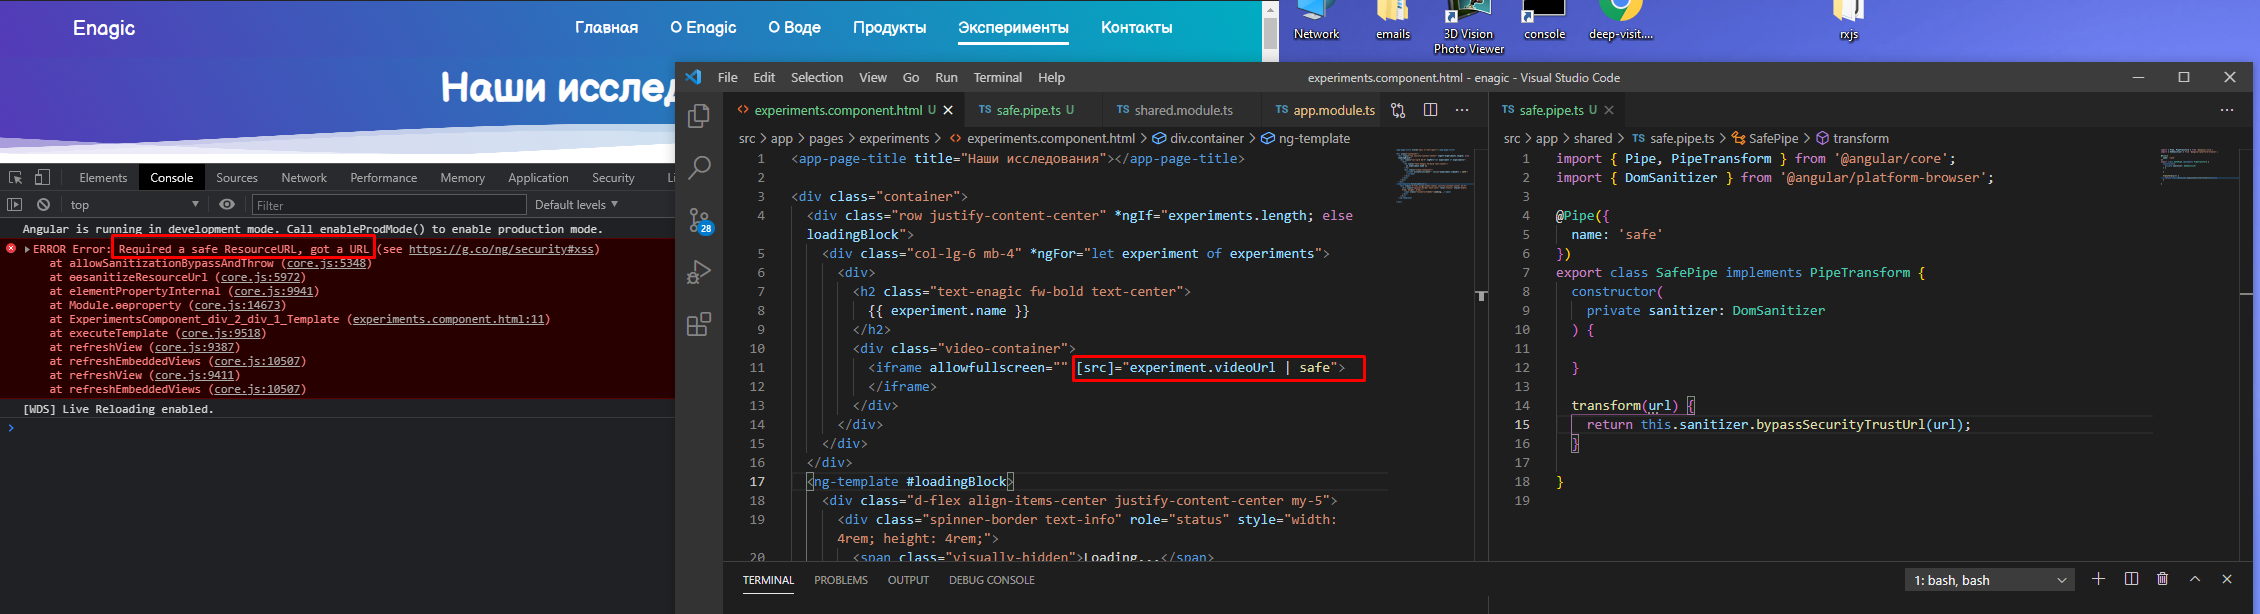
Task: Open the core.js:5348 source link
Action: [x=326, y=263]
